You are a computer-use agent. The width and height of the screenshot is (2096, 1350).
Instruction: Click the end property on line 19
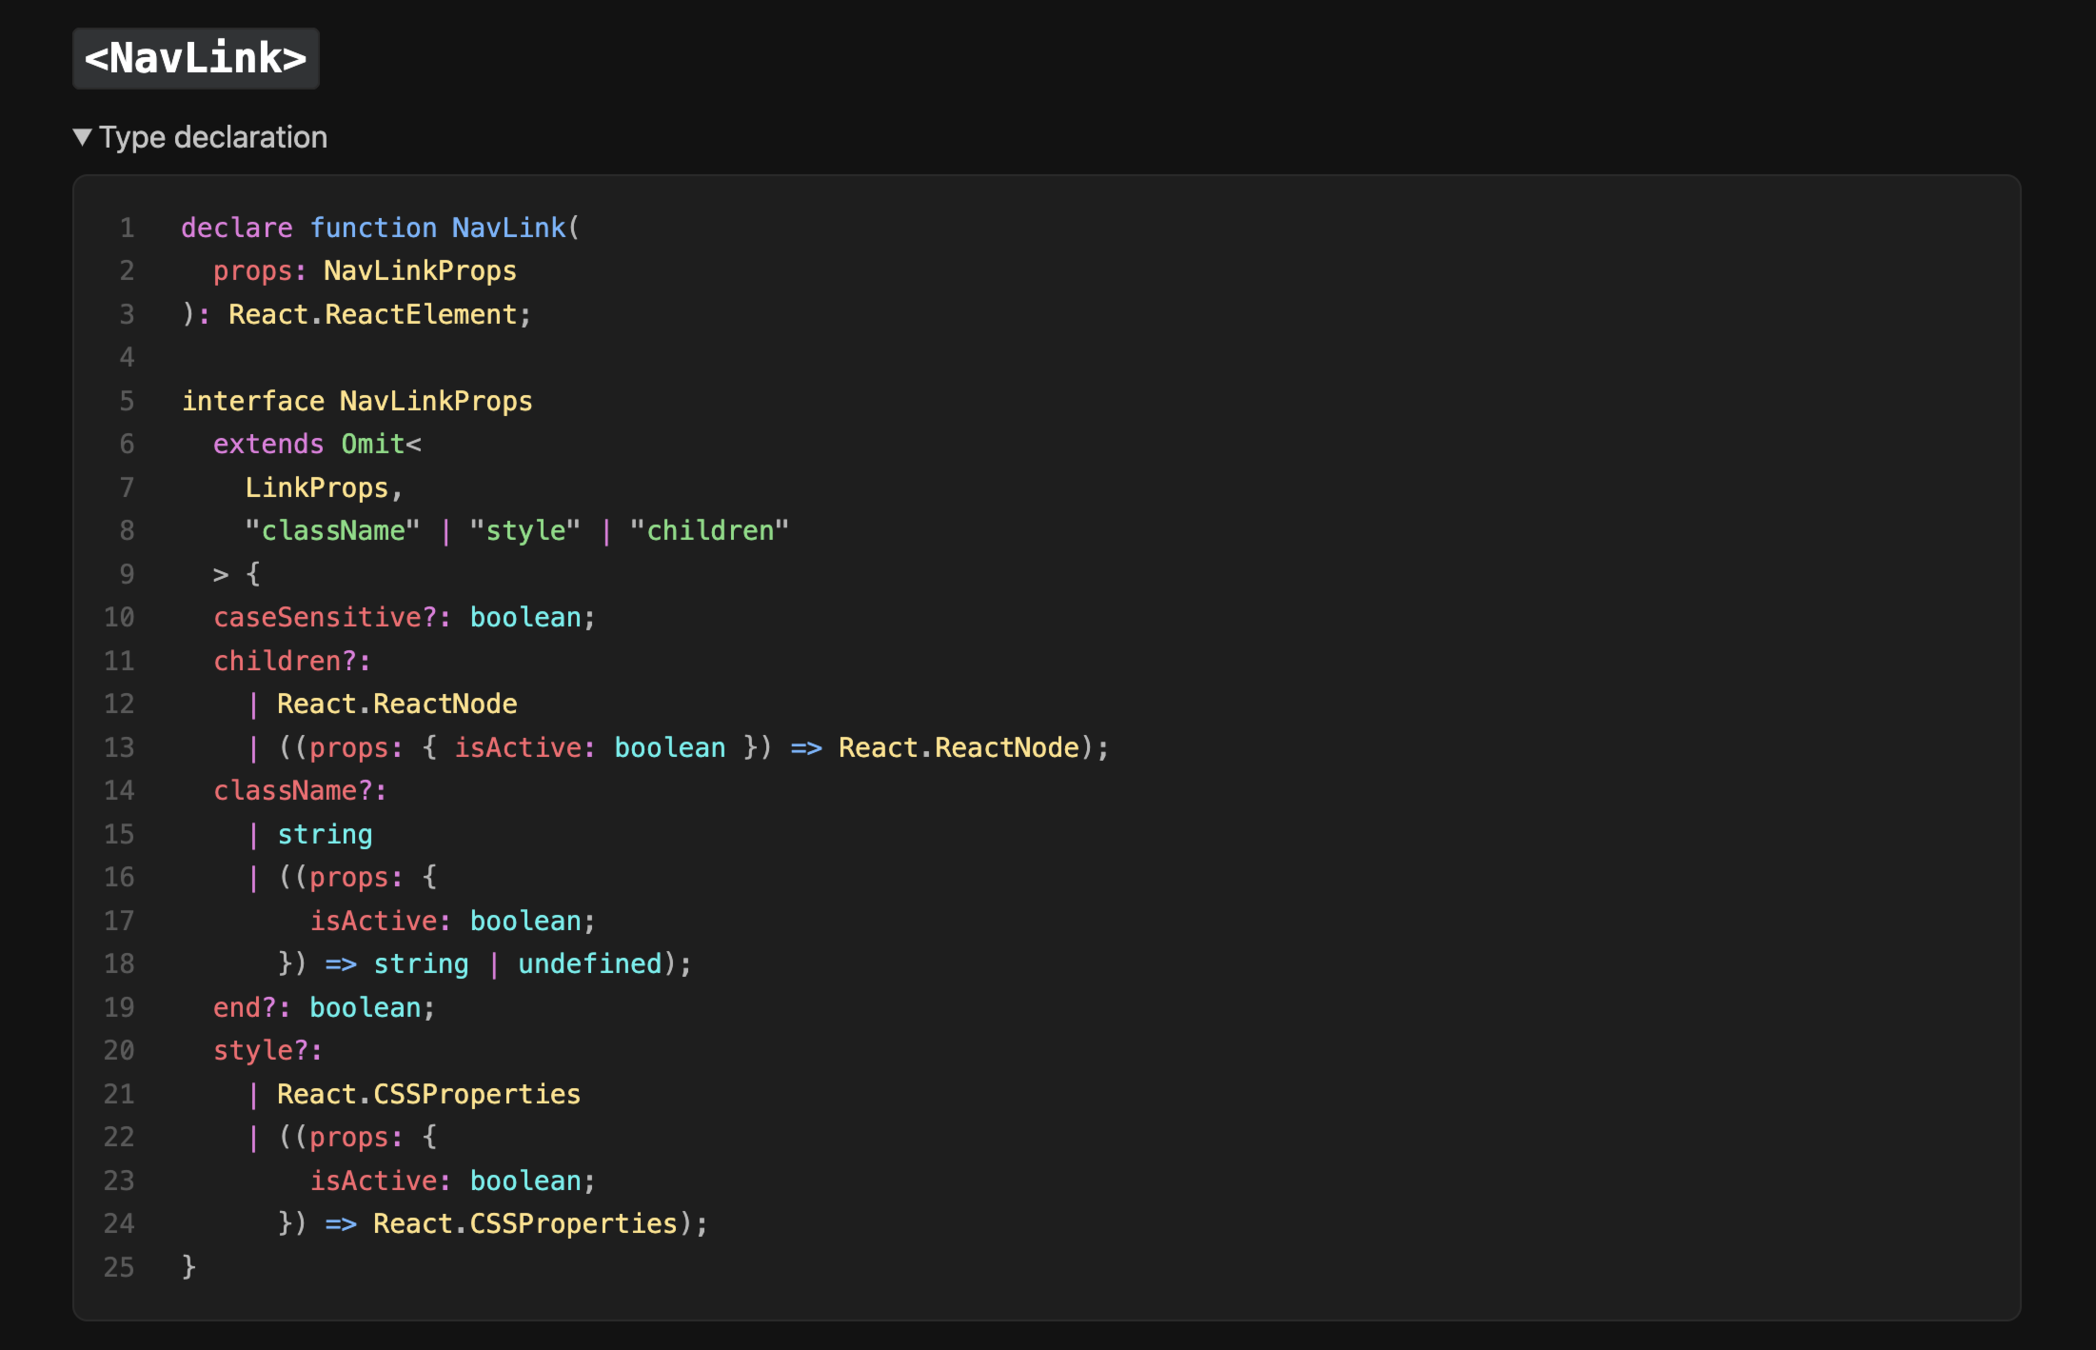click(237, 1007)
